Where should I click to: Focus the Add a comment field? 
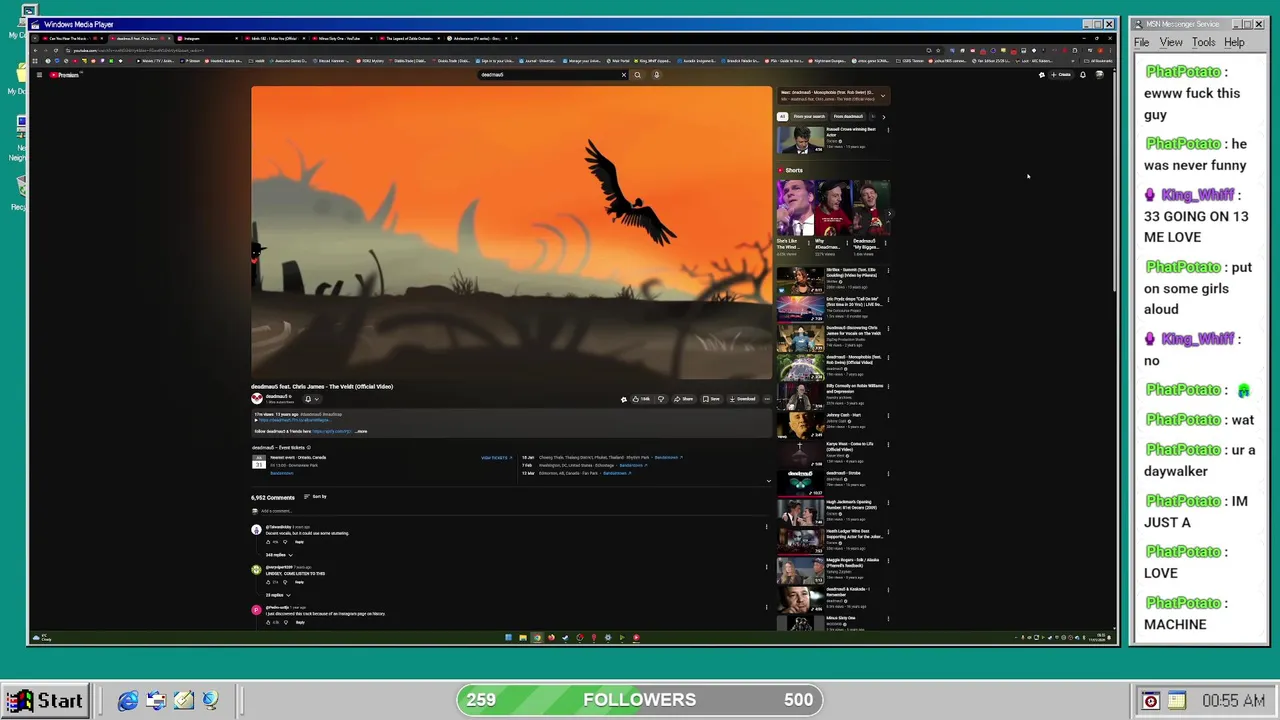click(x=510, y=511)
